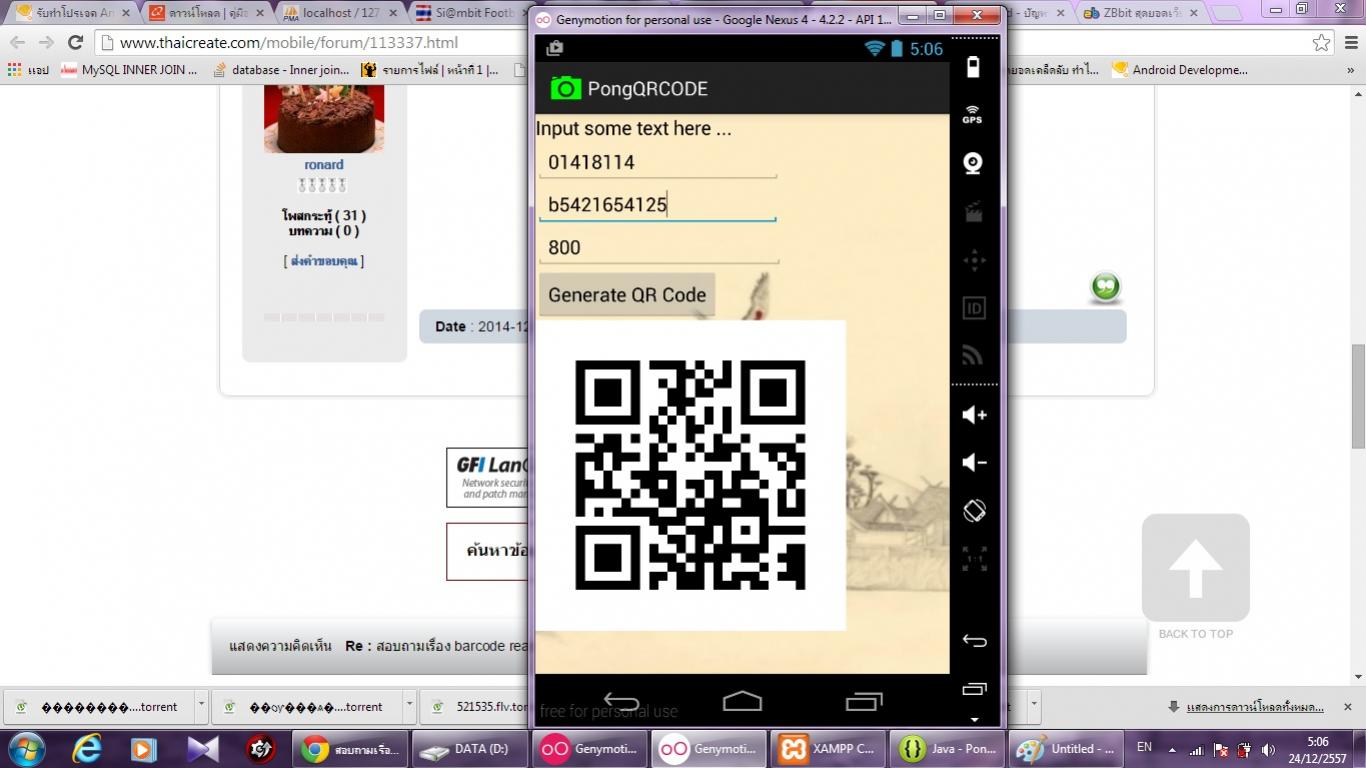
Task: Tap Generate QR Code button
Action: click(627, 295)
